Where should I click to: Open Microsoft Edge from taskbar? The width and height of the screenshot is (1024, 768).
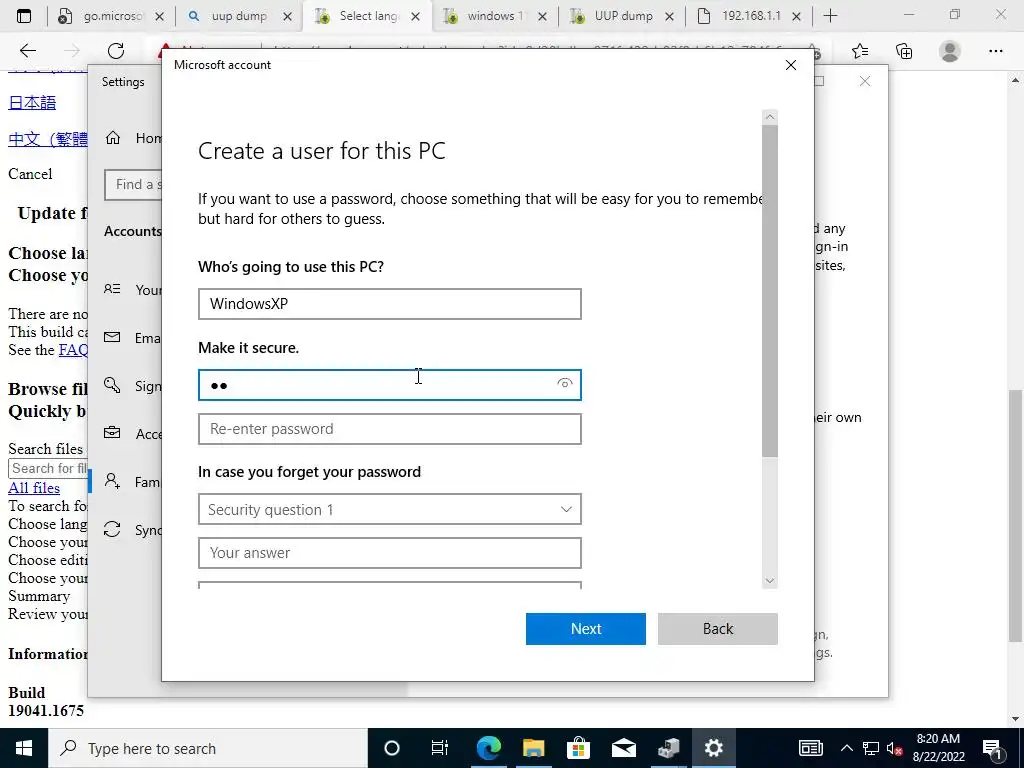pos(488,748)
